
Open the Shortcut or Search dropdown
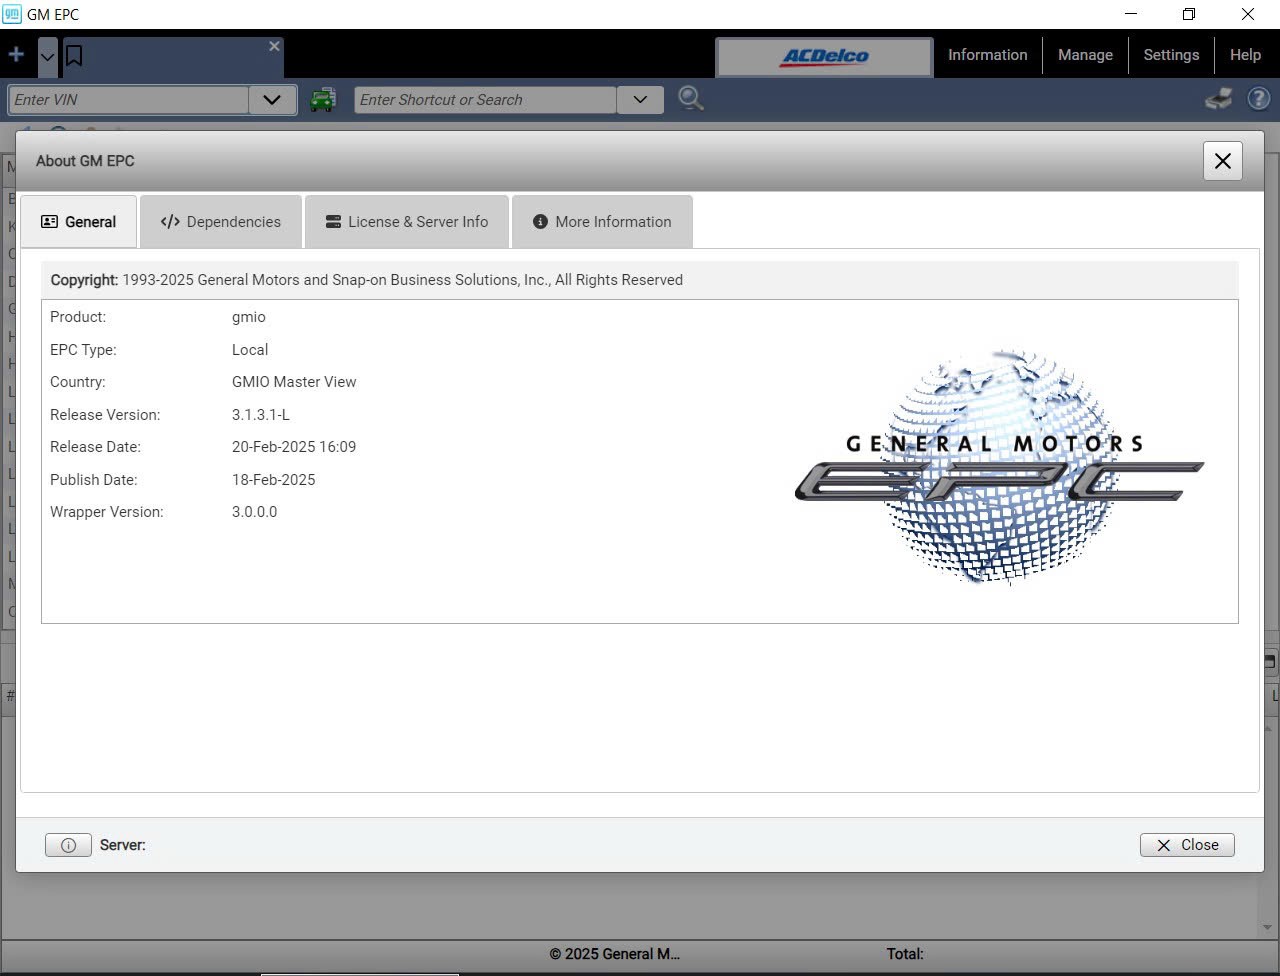640,99
